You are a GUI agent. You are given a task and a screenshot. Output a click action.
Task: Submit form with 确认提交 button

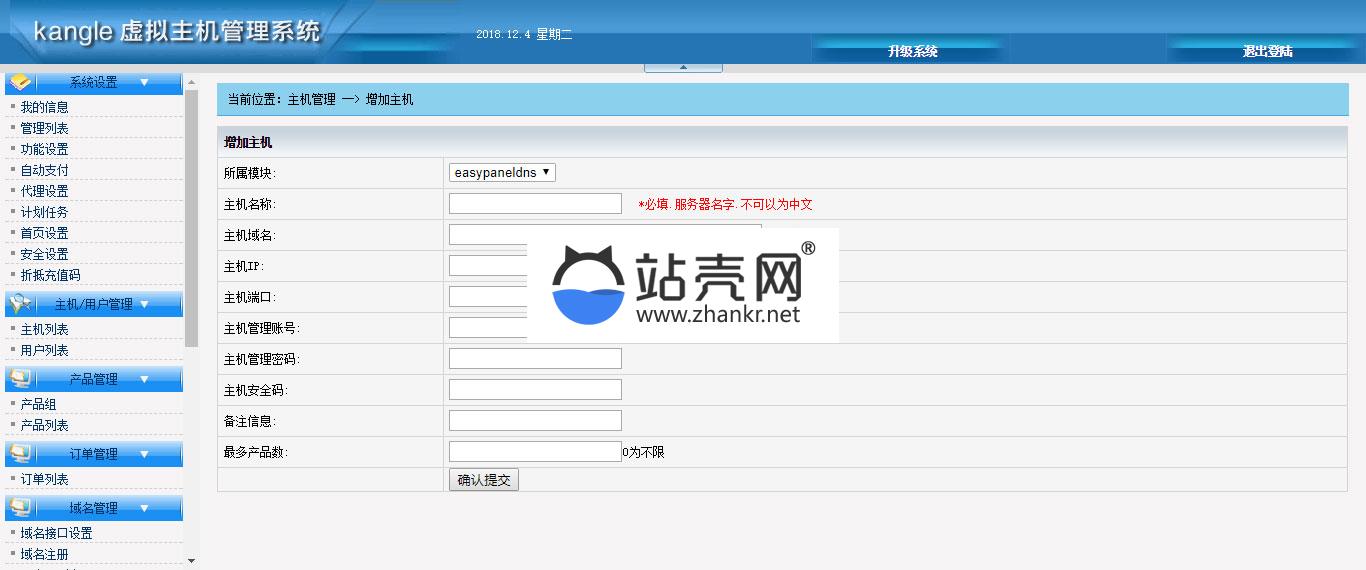pyautogui.click(x=484, y=480)
